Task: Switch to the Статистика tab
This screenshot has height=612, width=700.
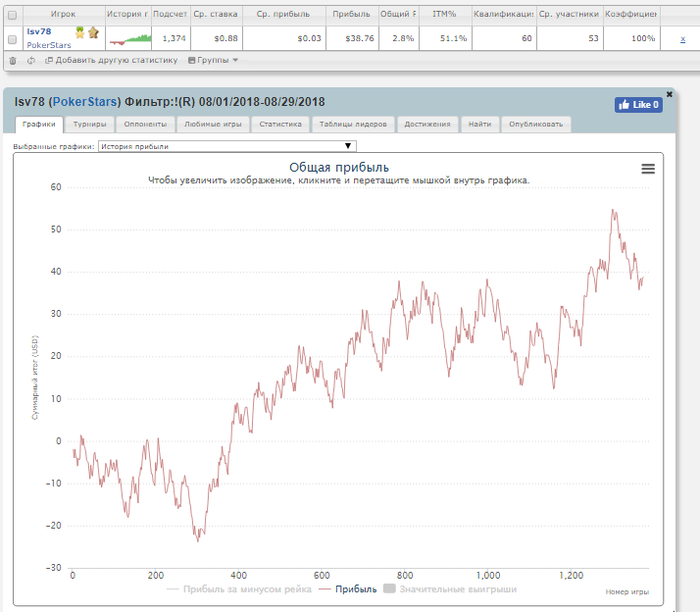Action: [x=280, y=124]
